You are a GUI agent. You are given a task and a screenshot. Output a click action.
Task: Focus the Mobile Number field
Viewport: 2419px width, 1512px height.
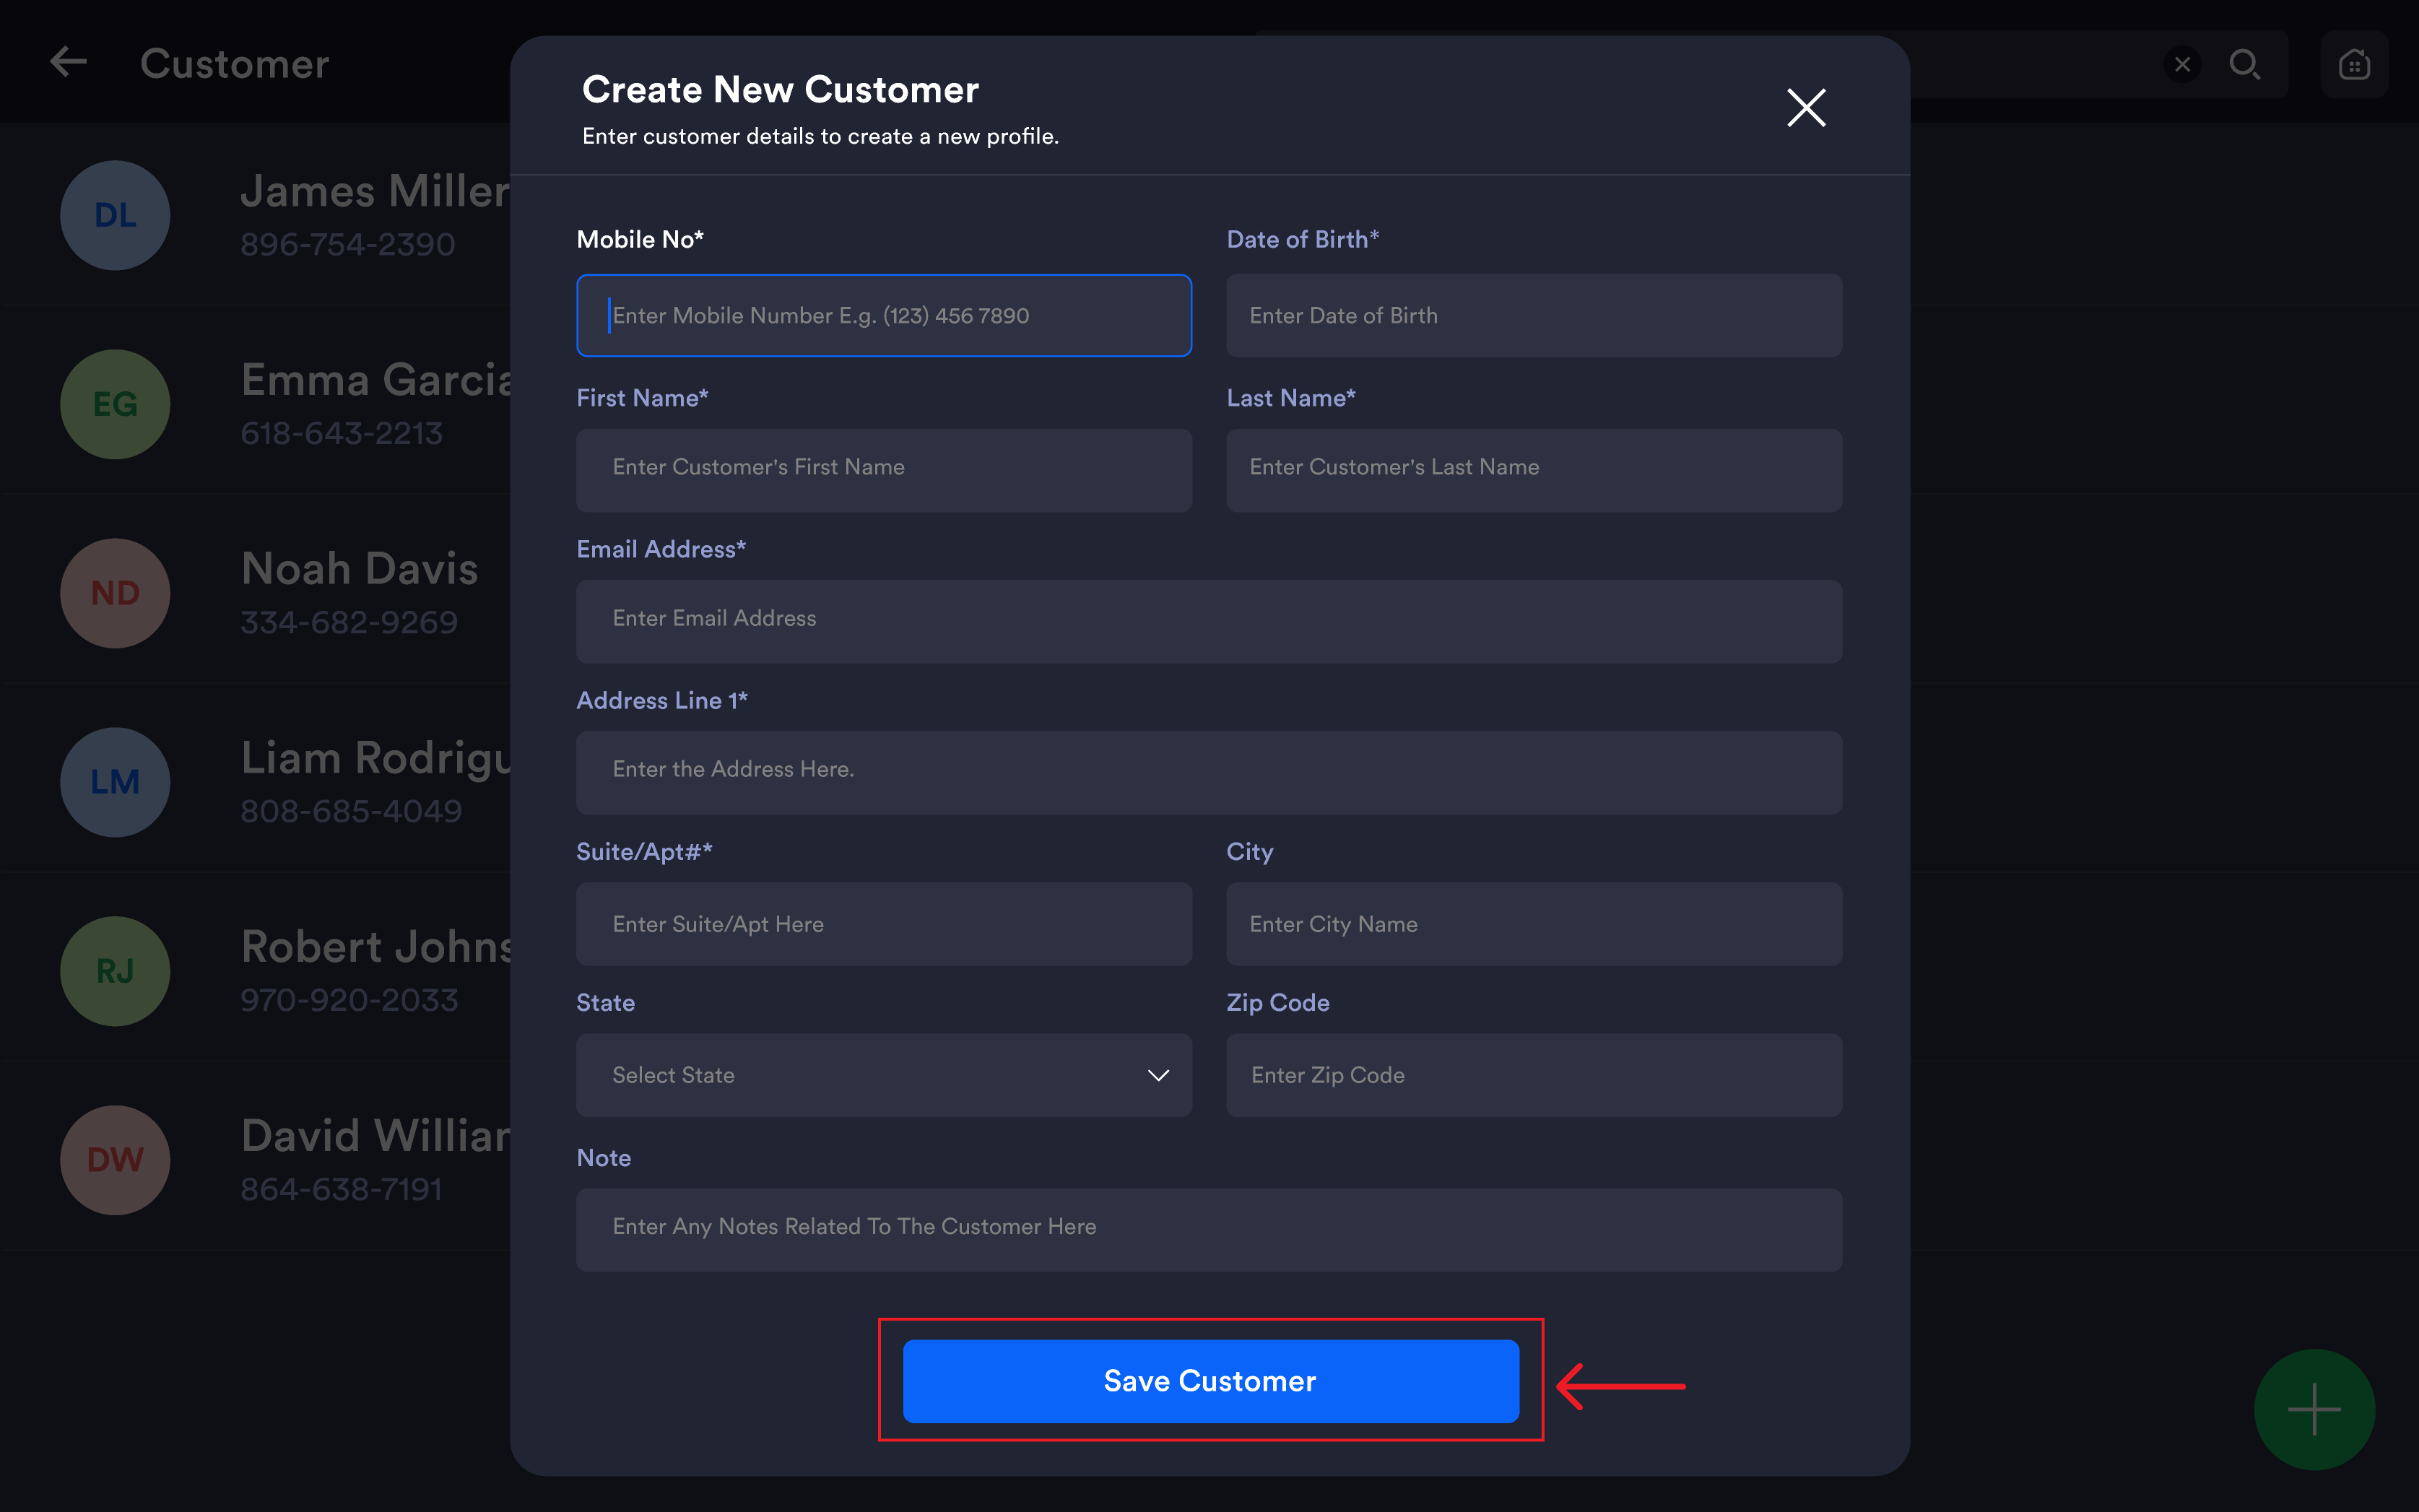click(884, 315)
